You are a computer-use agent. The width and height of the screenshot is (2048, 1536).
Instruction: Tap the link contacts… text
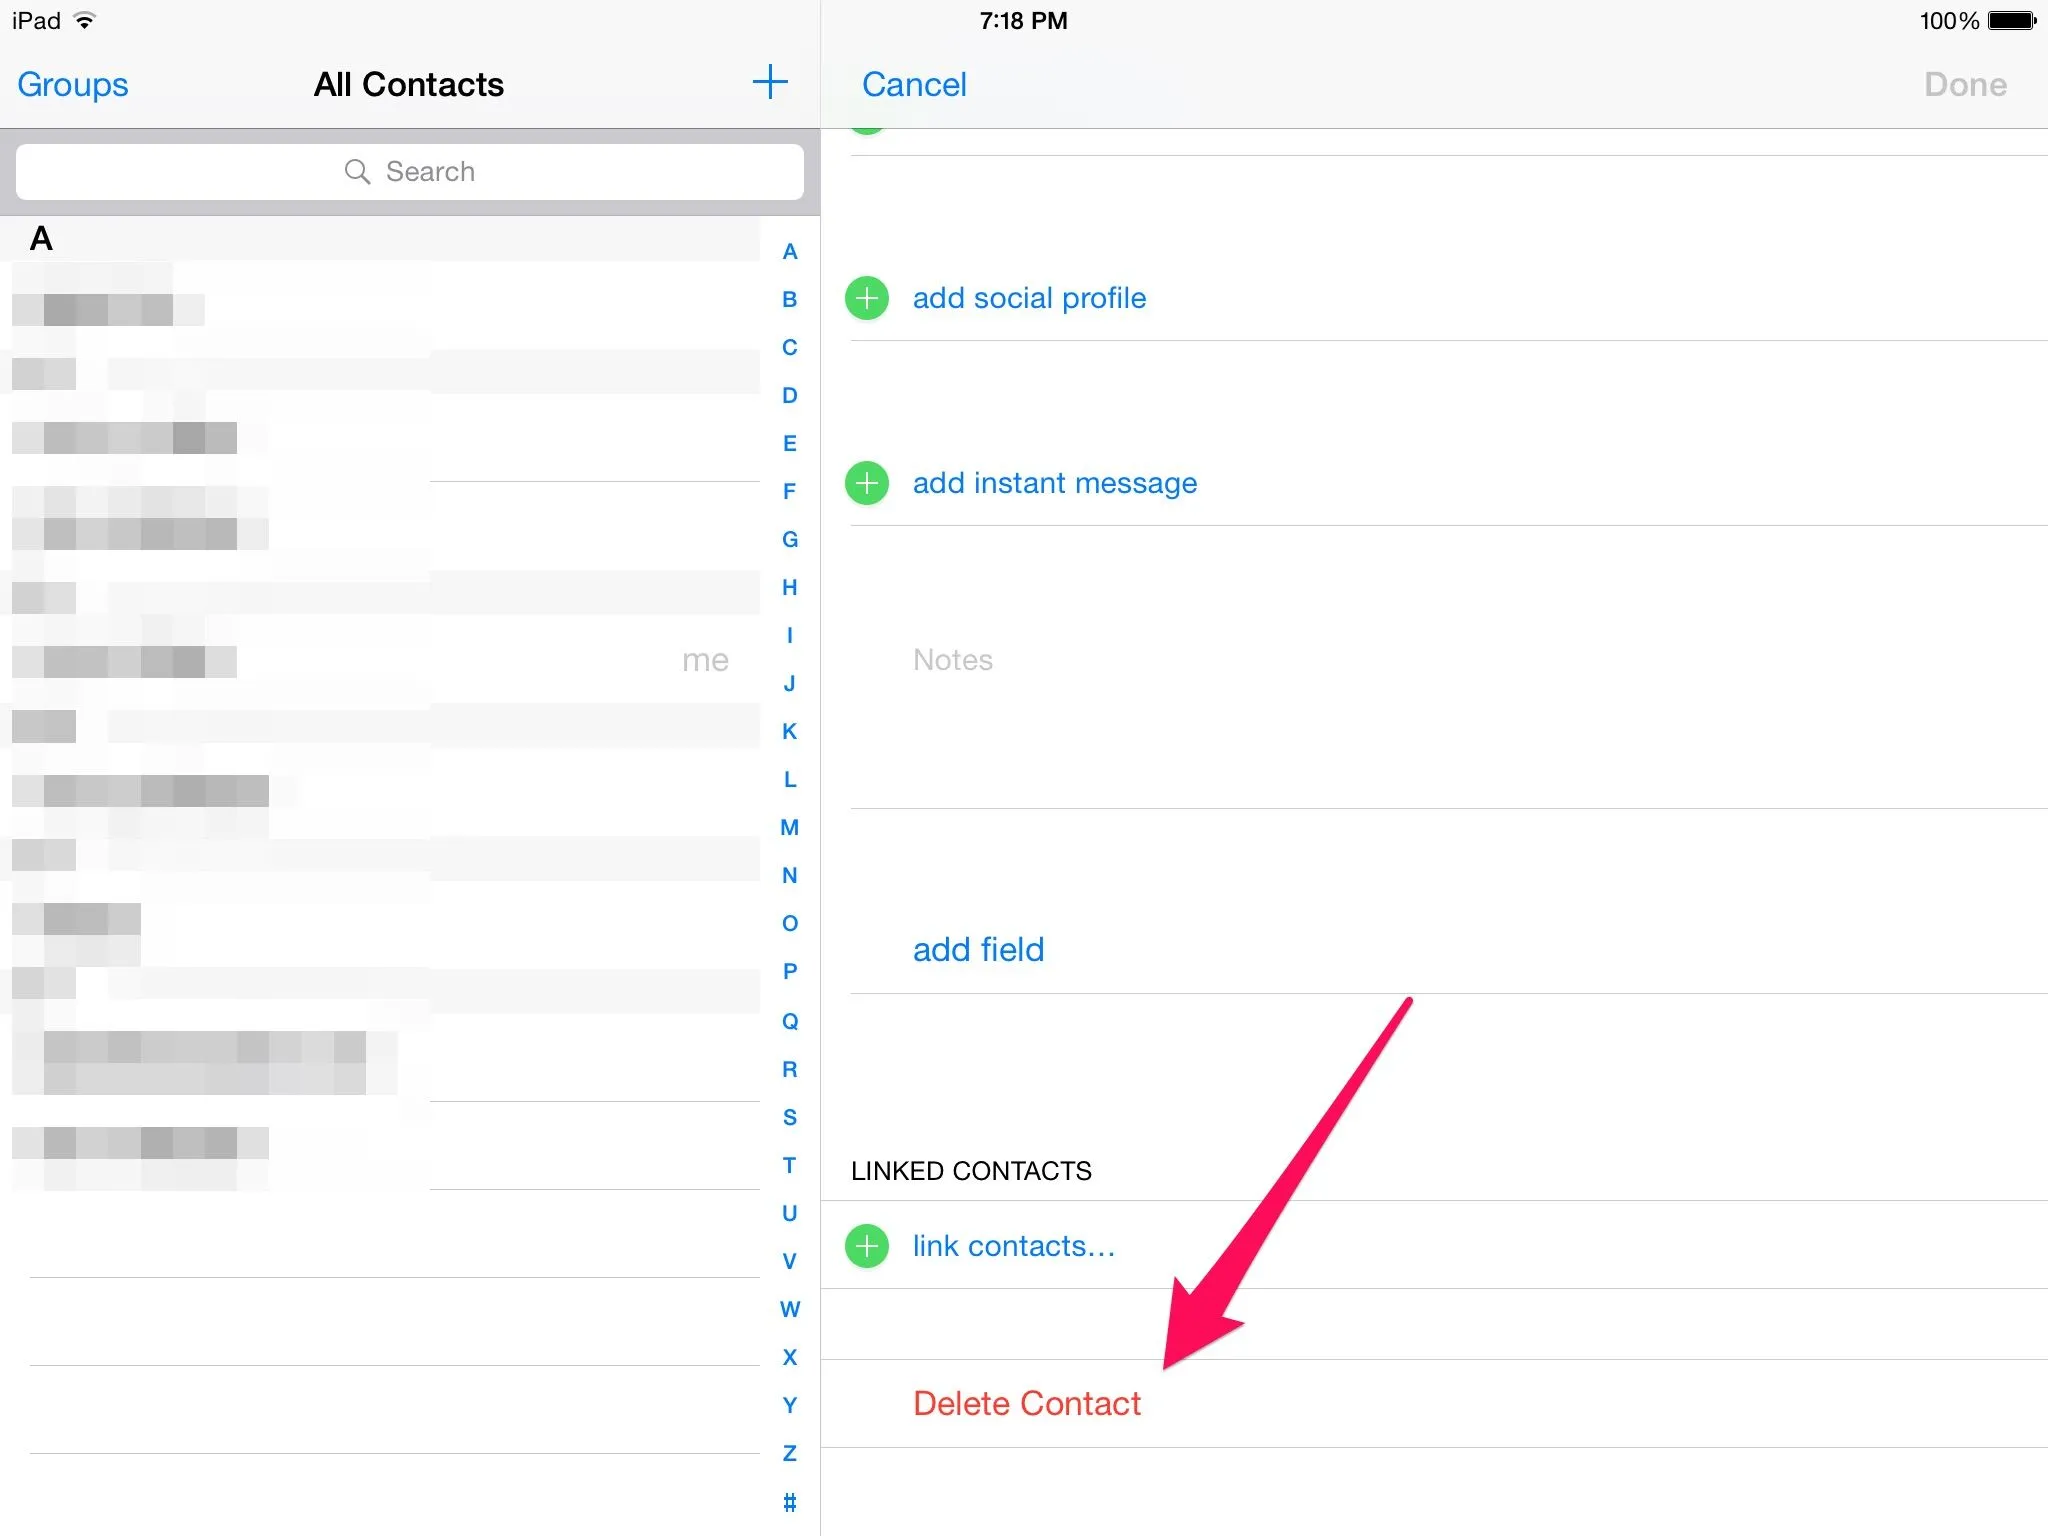1013,1246
